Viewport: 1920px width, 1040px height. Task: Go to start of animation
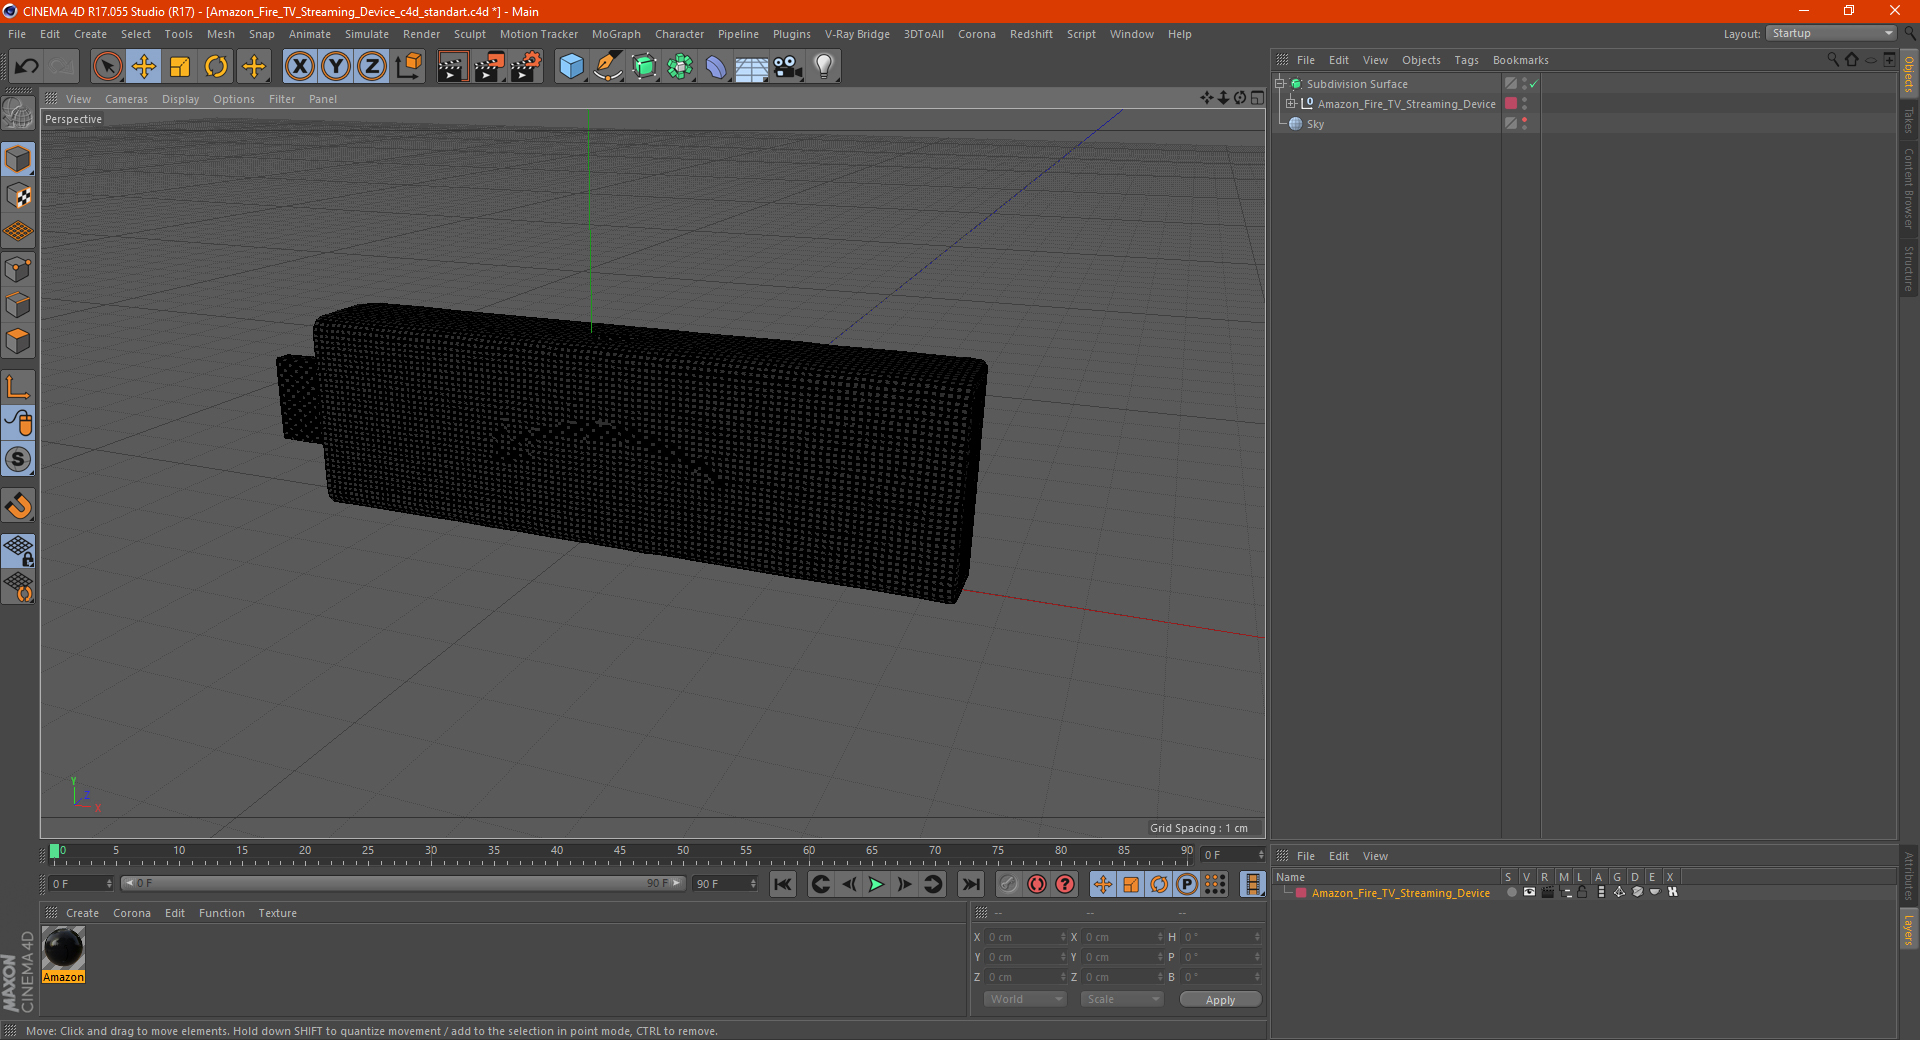pos(783,884)
